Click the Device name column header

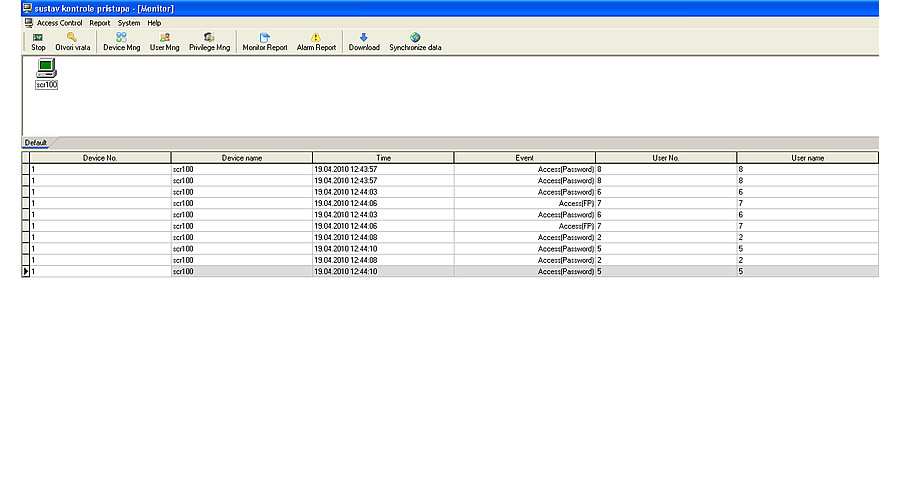(241, 158)
